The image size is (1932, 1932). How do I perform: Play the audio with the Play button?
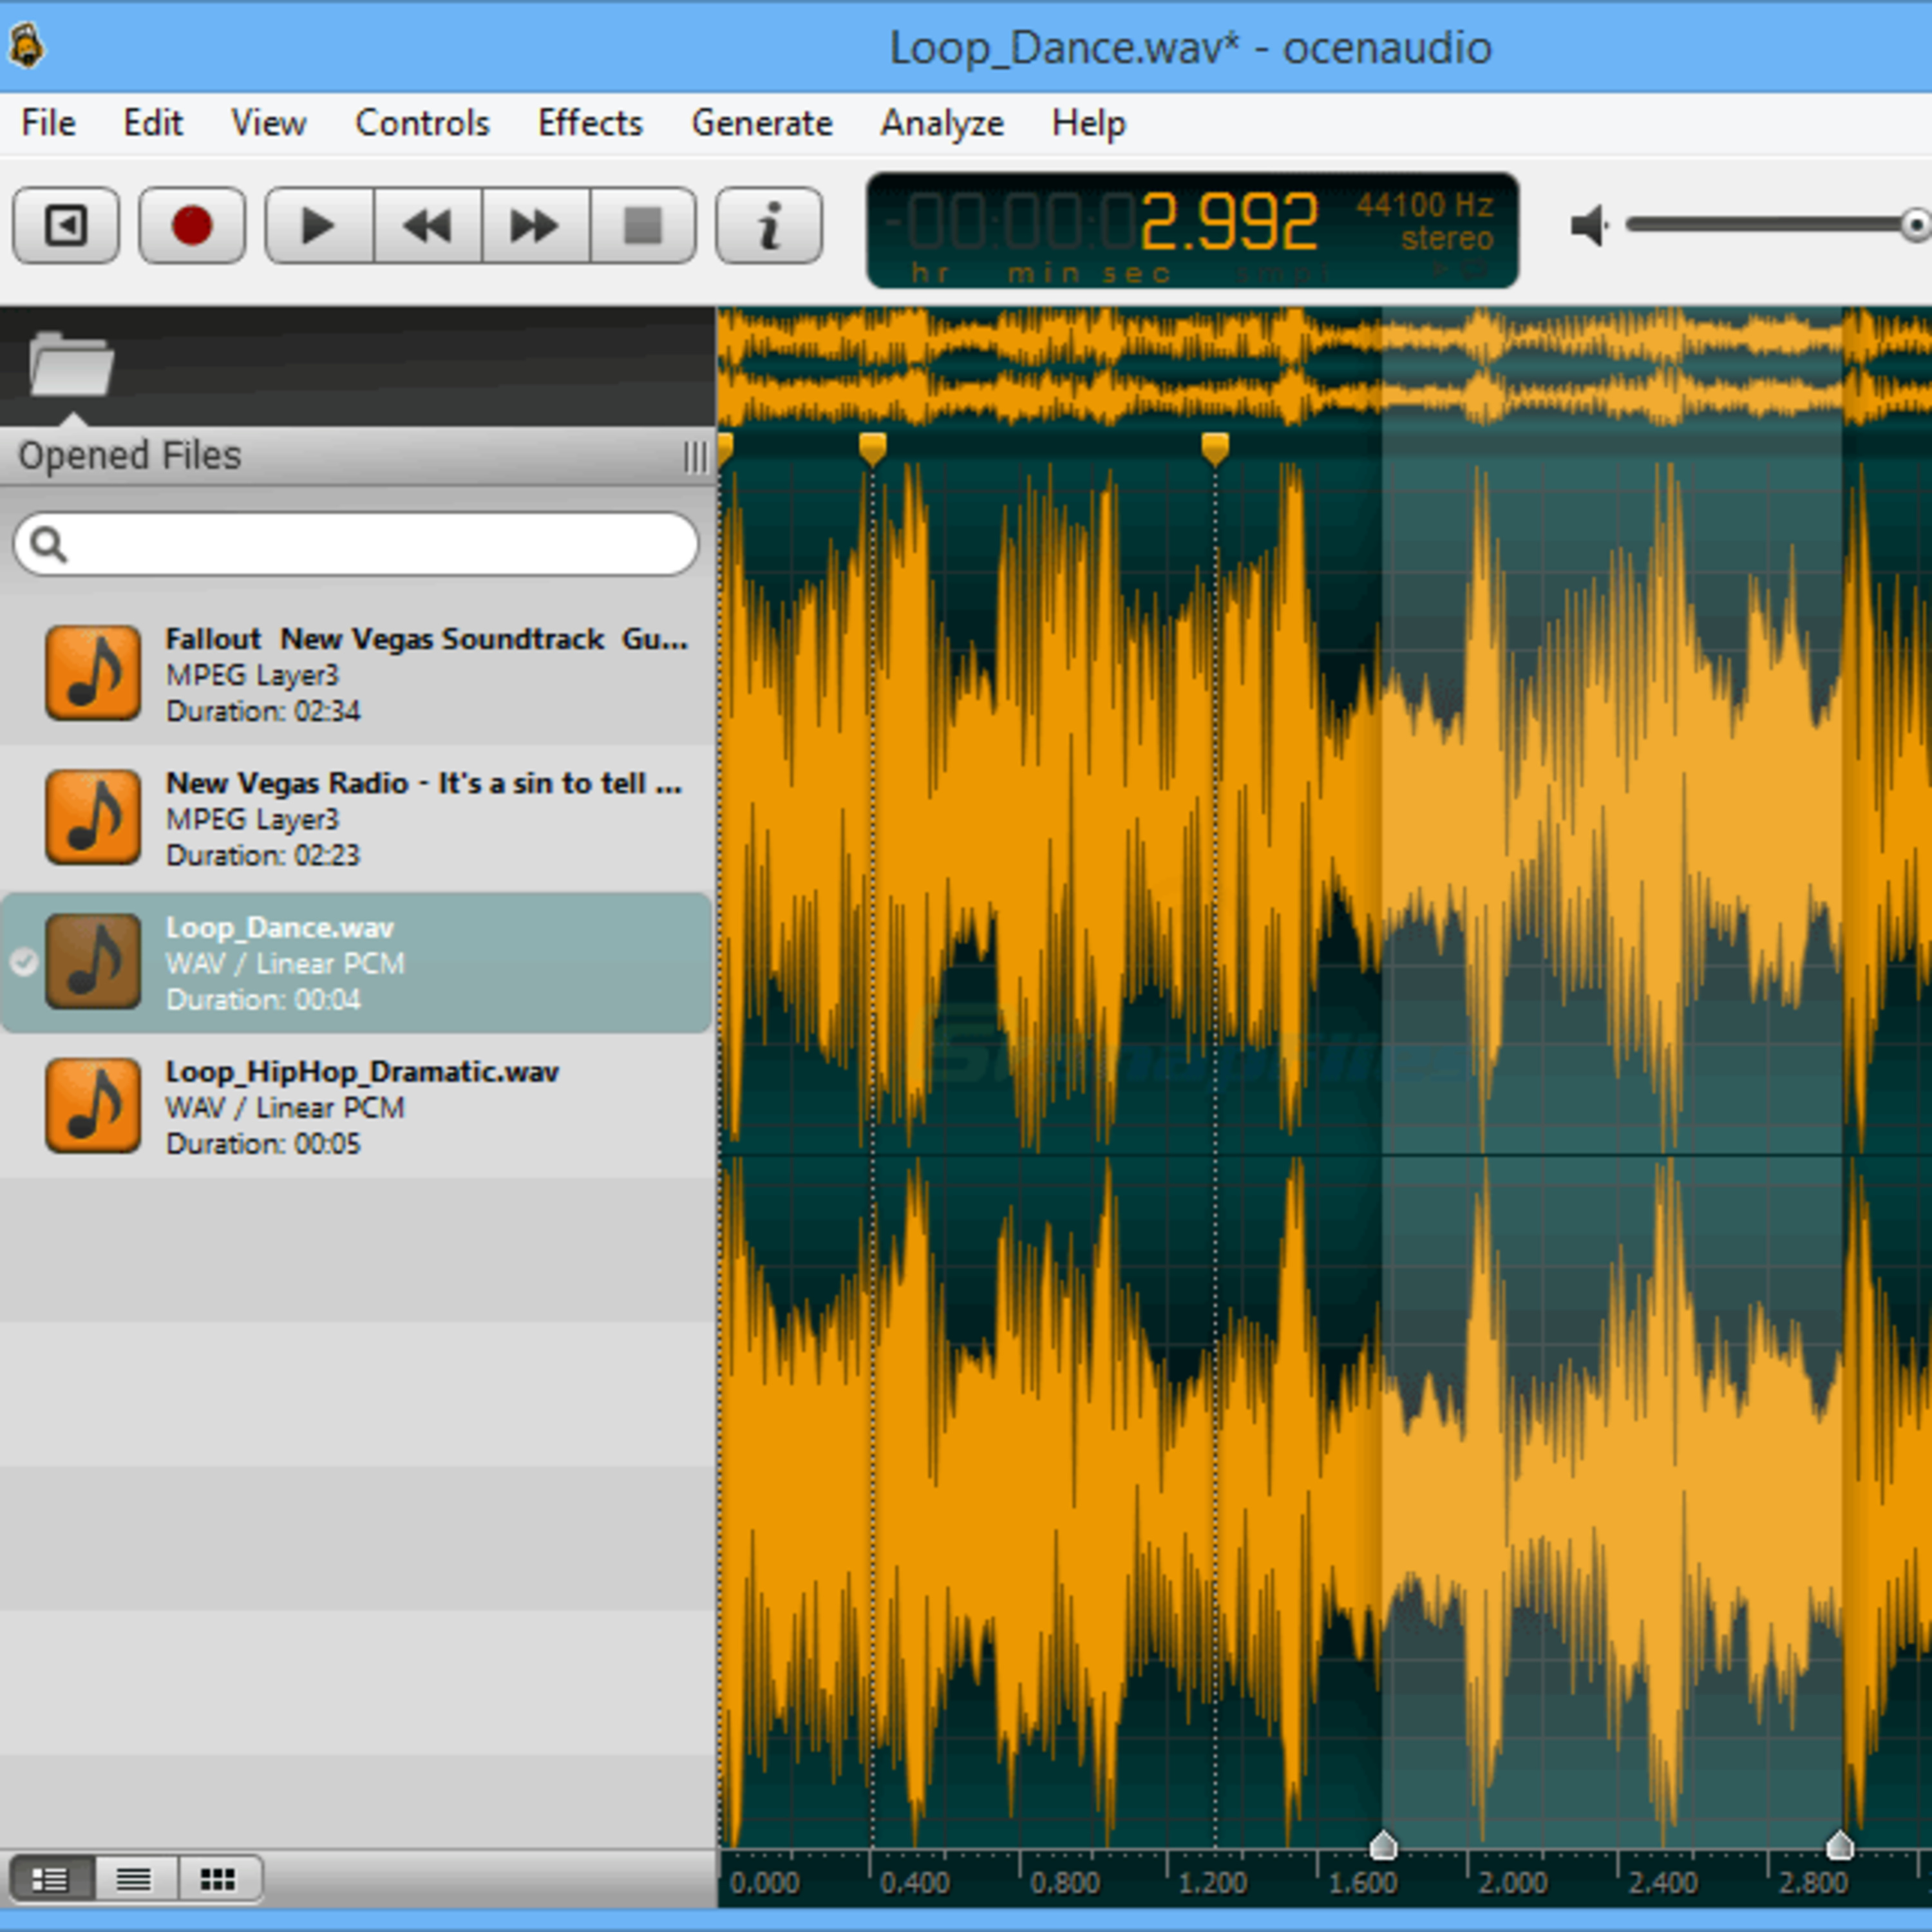(319, 225)
